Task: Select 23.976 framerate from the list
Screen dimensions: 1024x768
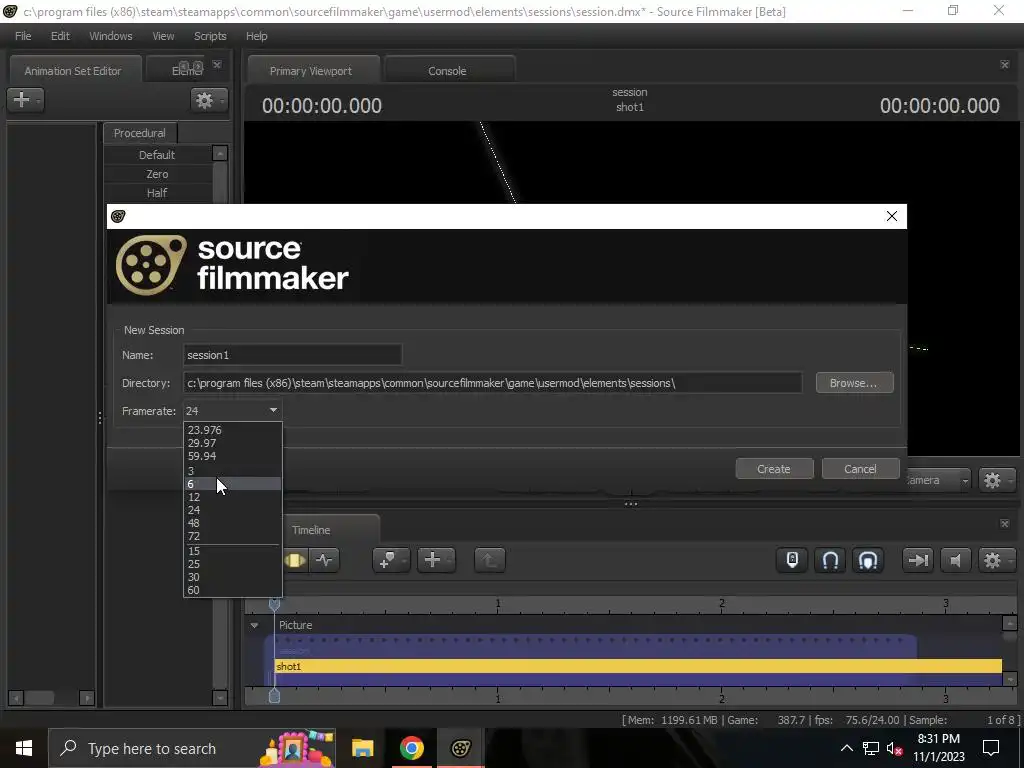Action: tap(232, 430)
